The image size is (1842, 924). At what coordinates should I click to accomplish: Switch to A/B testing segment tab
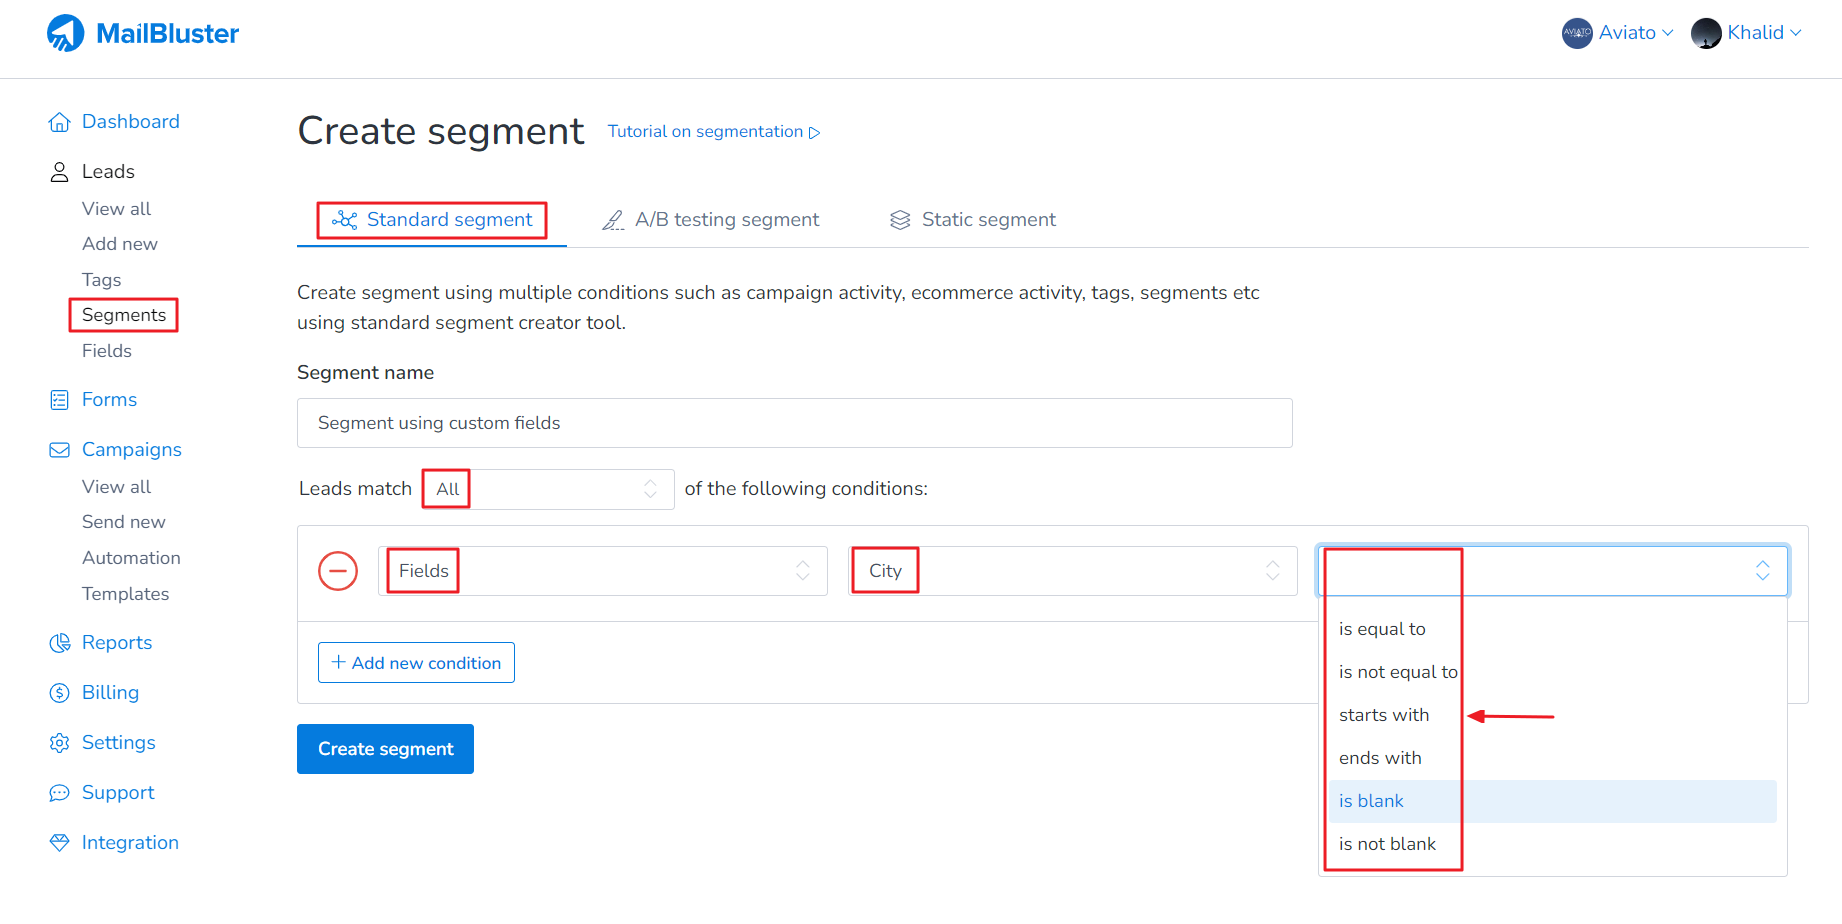(x=711, y=220)
